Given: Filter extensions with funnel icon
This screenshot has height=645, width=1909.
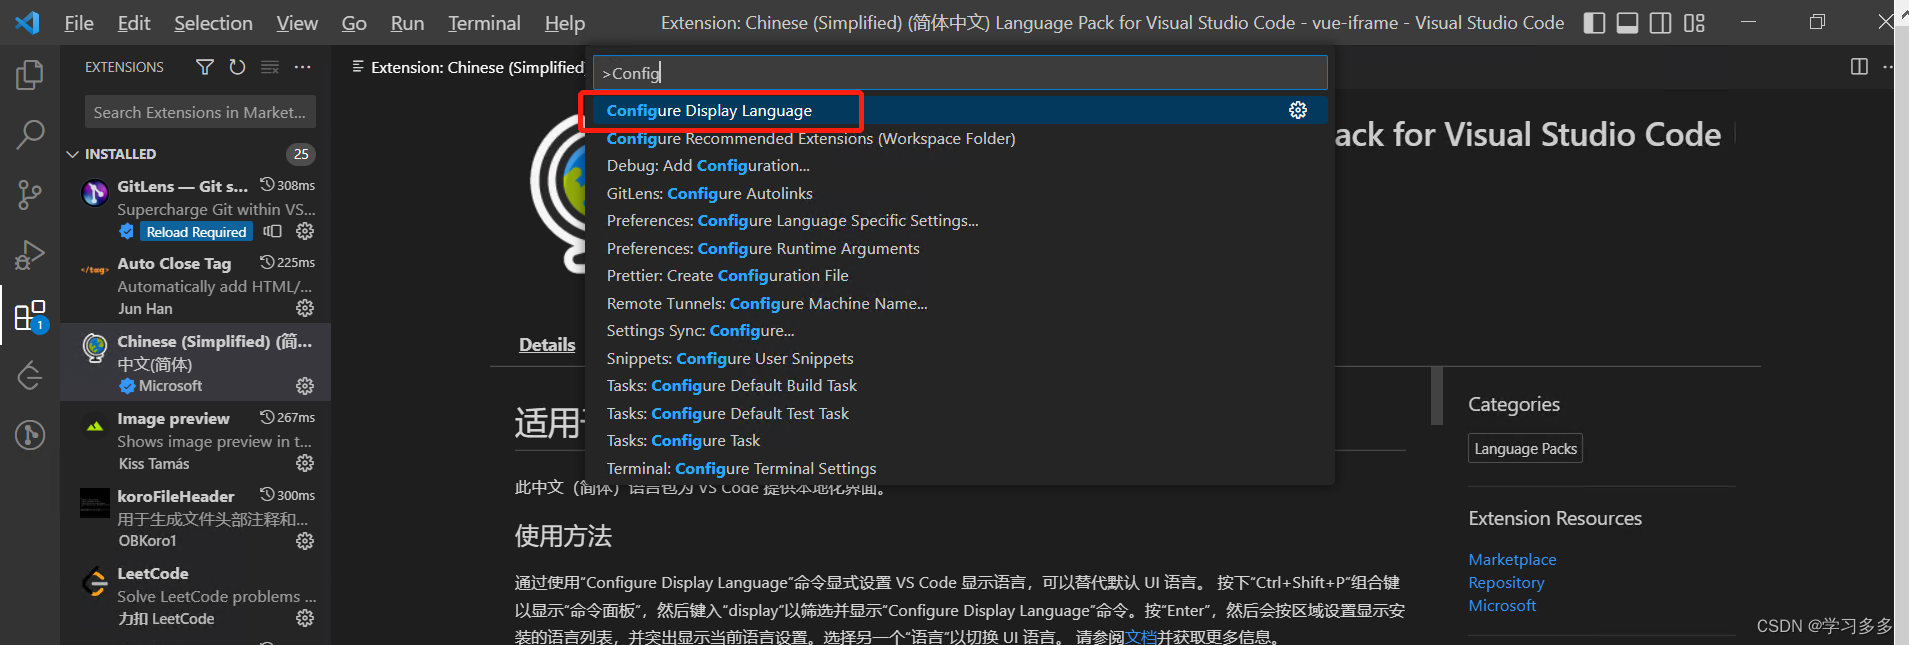Looking at the screenshot, I should point(205,67).
